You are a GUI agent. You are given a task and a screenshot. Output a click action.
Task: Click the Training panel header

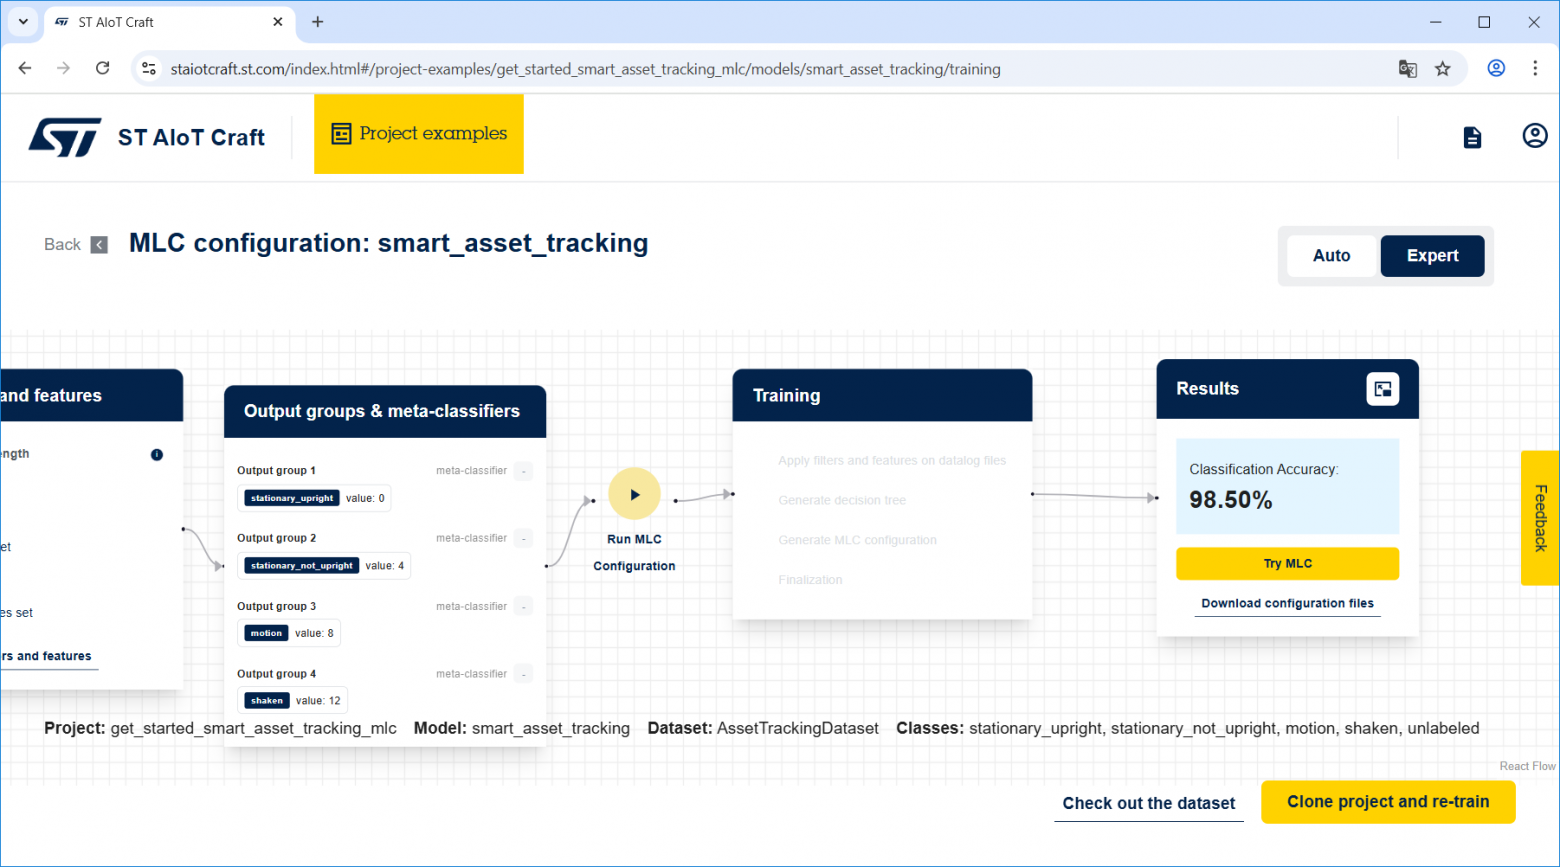click(x=882, y=395)
